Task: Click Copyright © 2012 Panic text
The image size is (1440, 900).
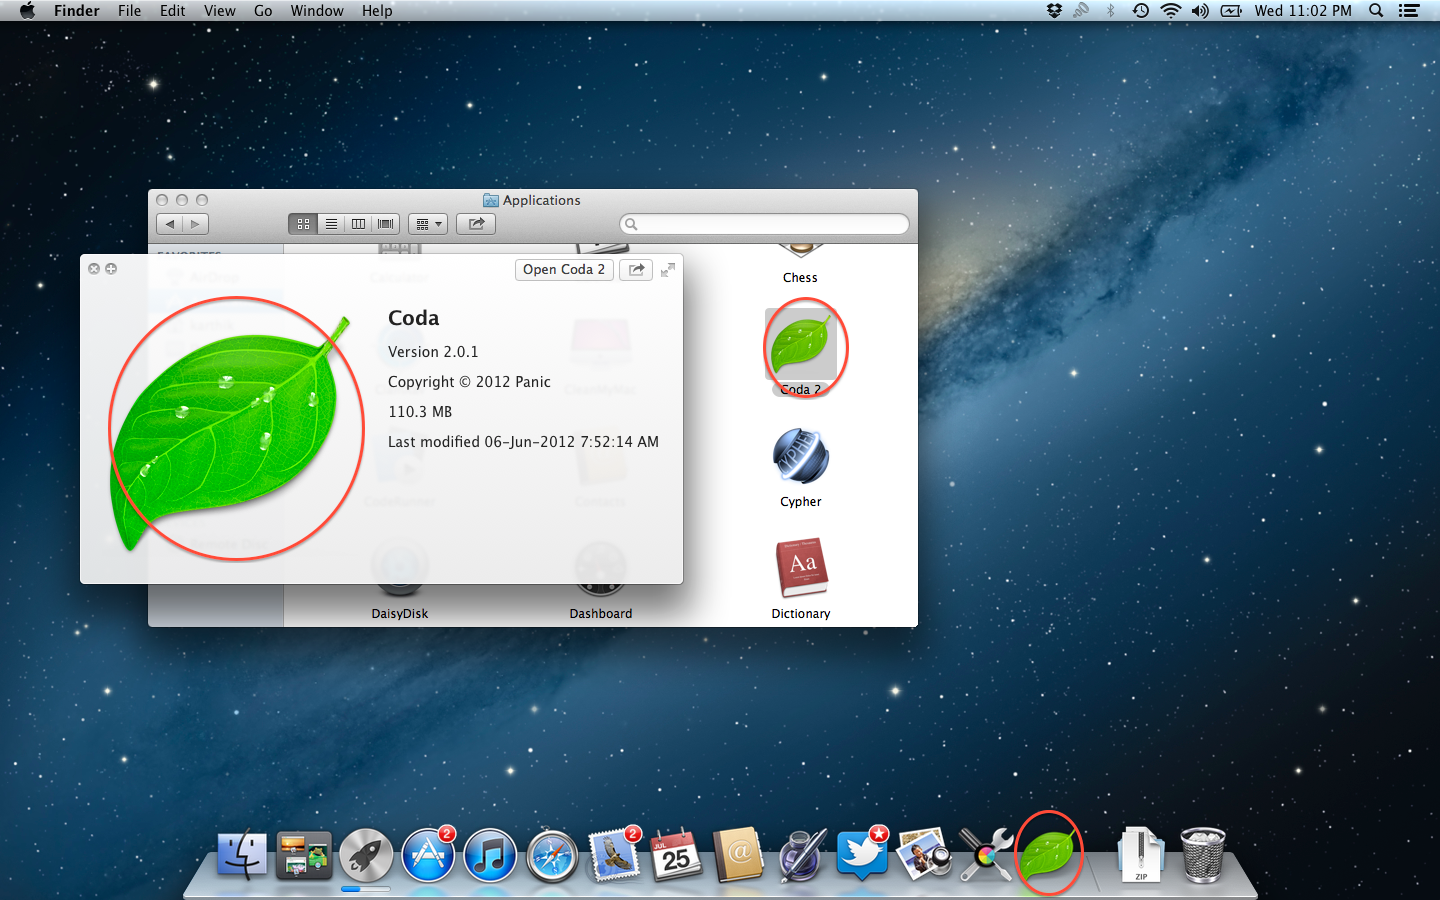Action: [469, 382]
